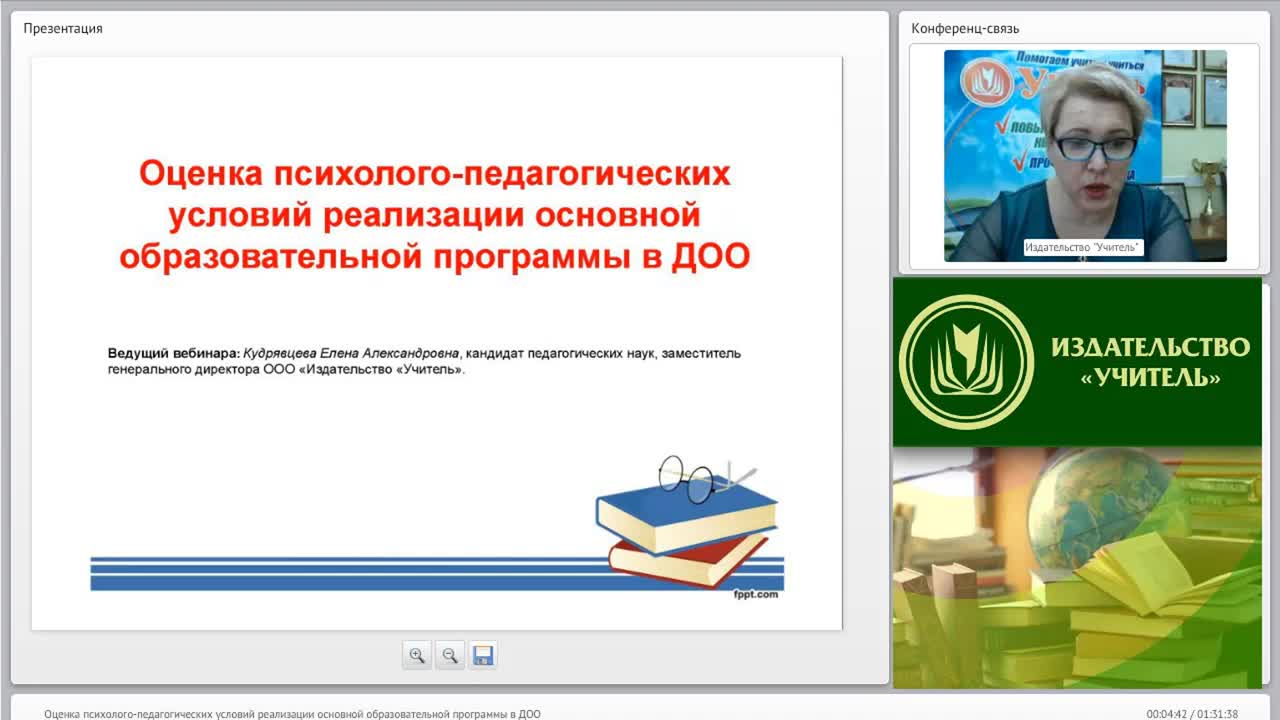Click the total duration 01:31:38 display
Image resolution: width=1280 pixels, height=720 pixels.
point(1217,714)
